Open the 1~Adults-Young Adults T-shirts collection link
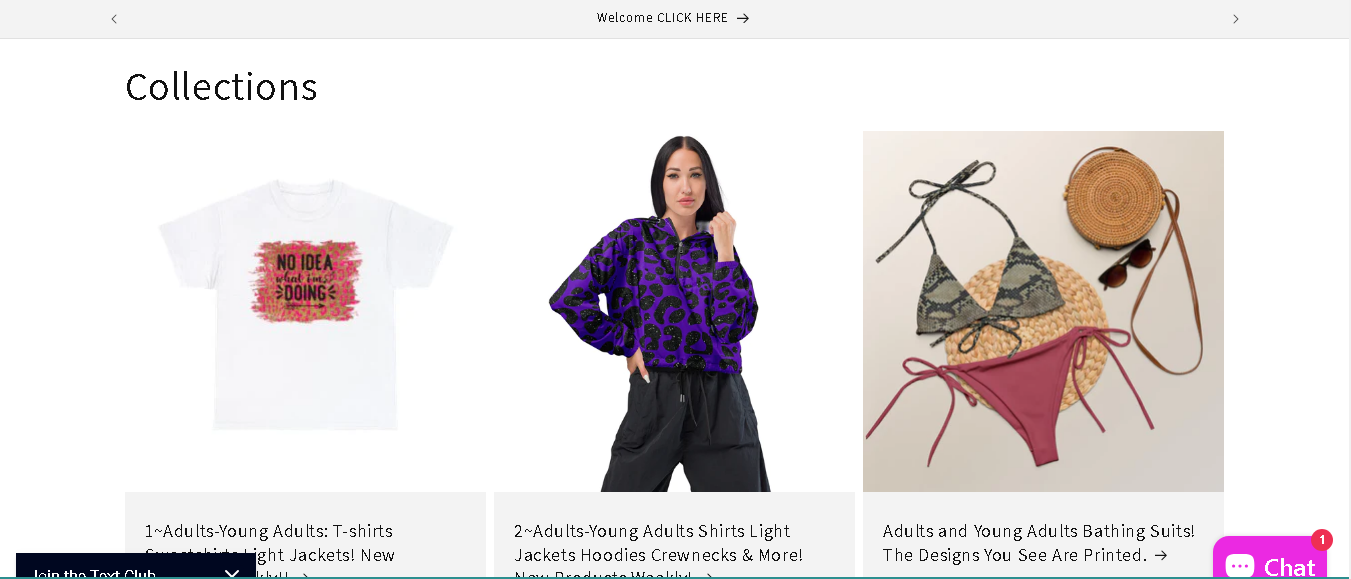 click(x=270, y=554)
